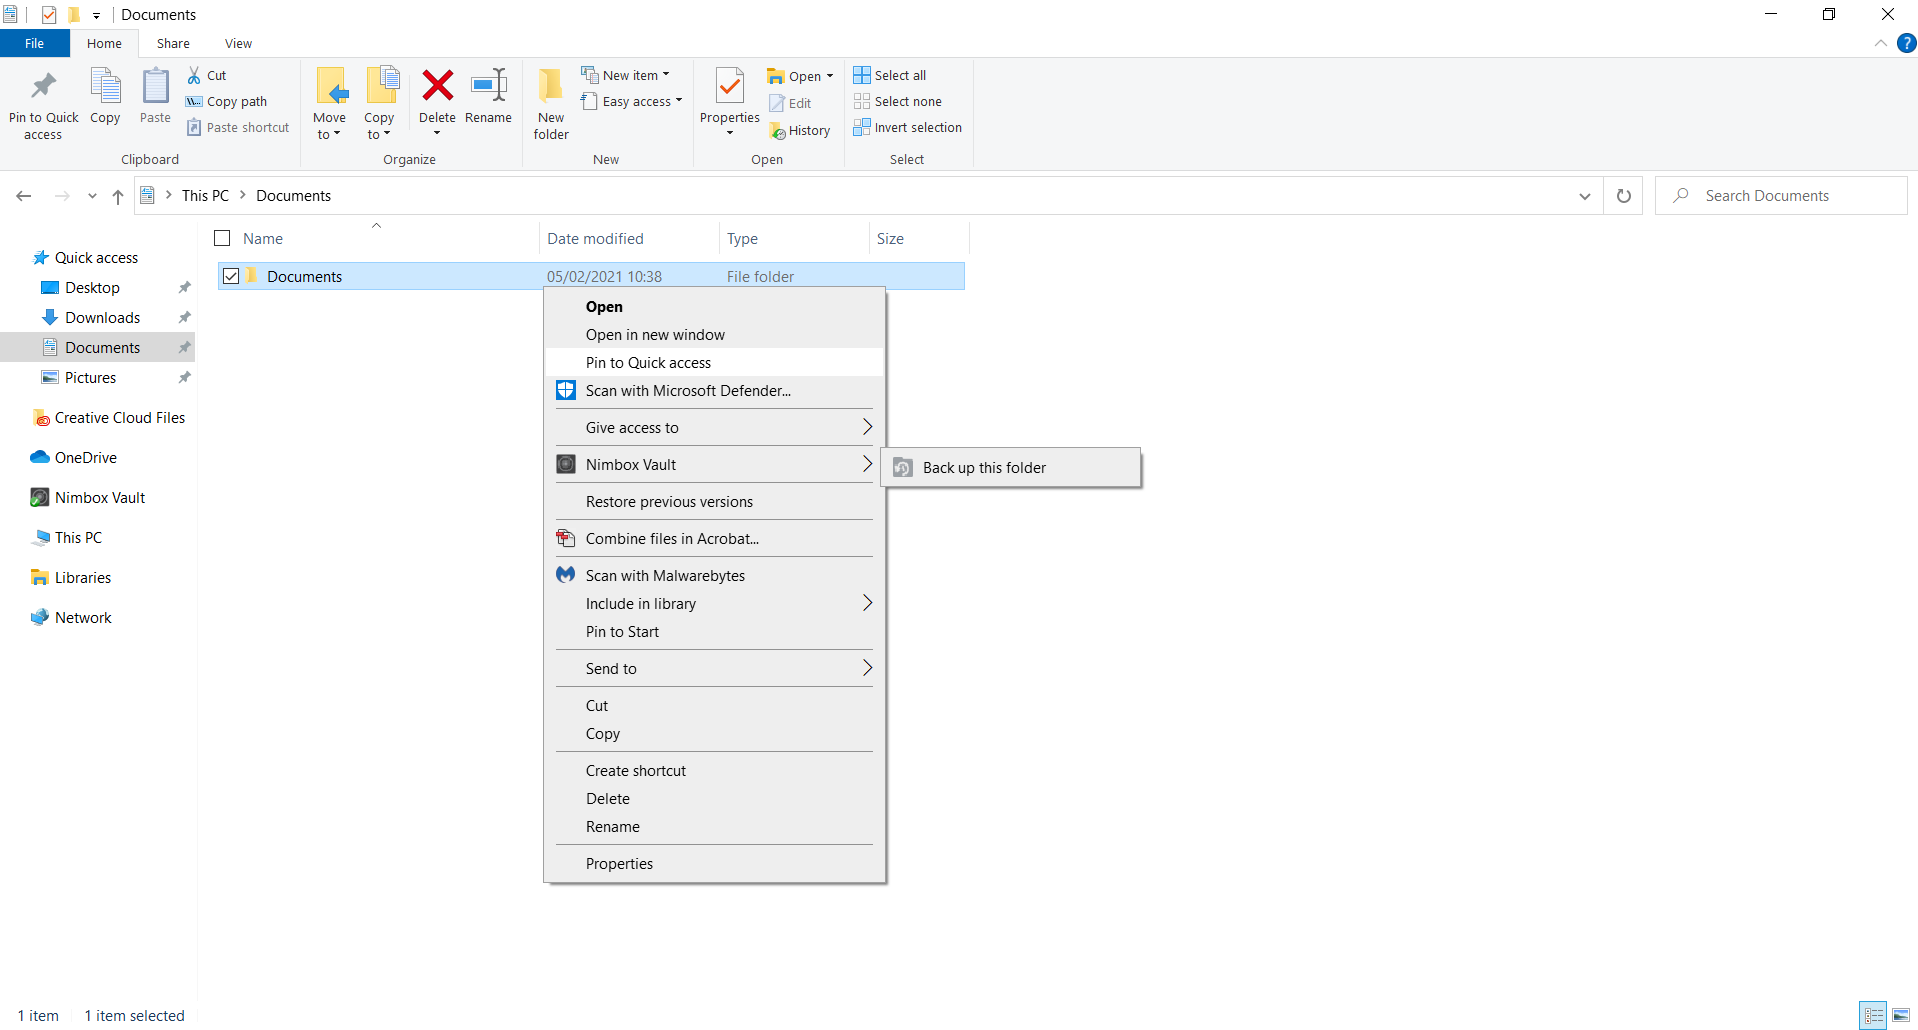Click the Back up this folder submenu item

(1011, 468)
